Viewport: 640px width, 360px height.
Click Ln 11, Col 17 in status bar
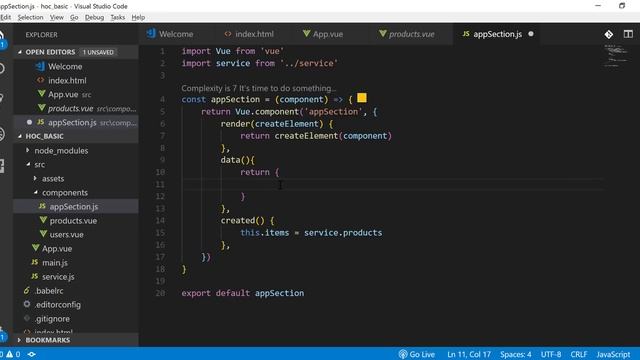(x=469, y=354)
